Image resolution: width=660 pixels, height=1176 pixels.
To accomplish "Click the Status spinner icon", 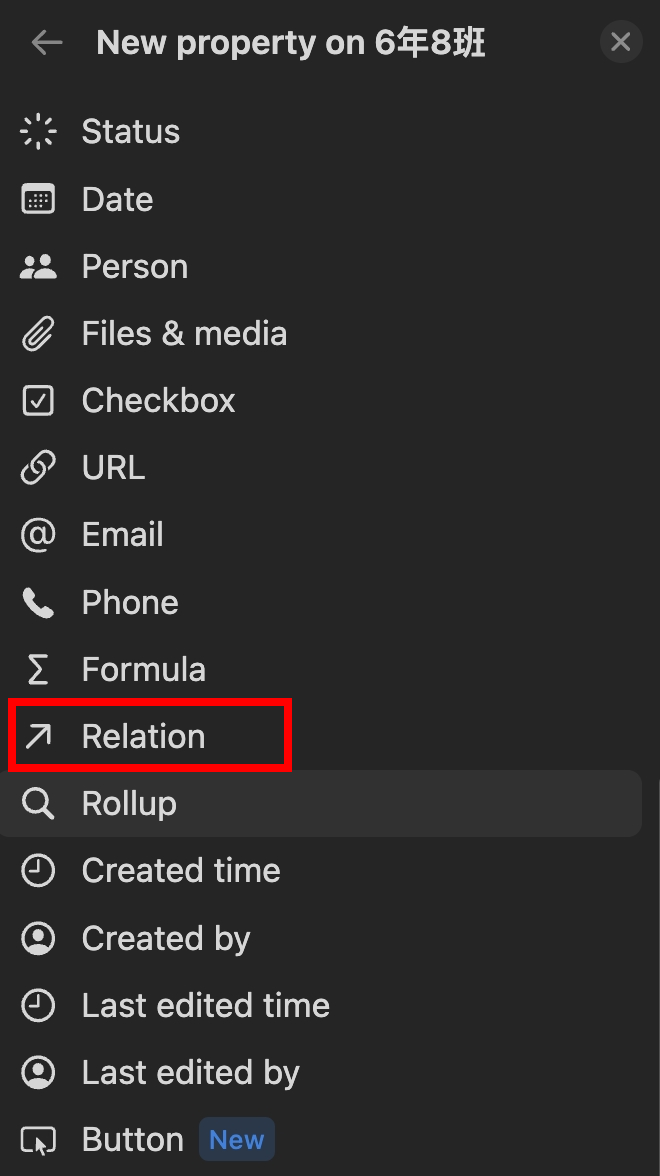I will [38, 132].
